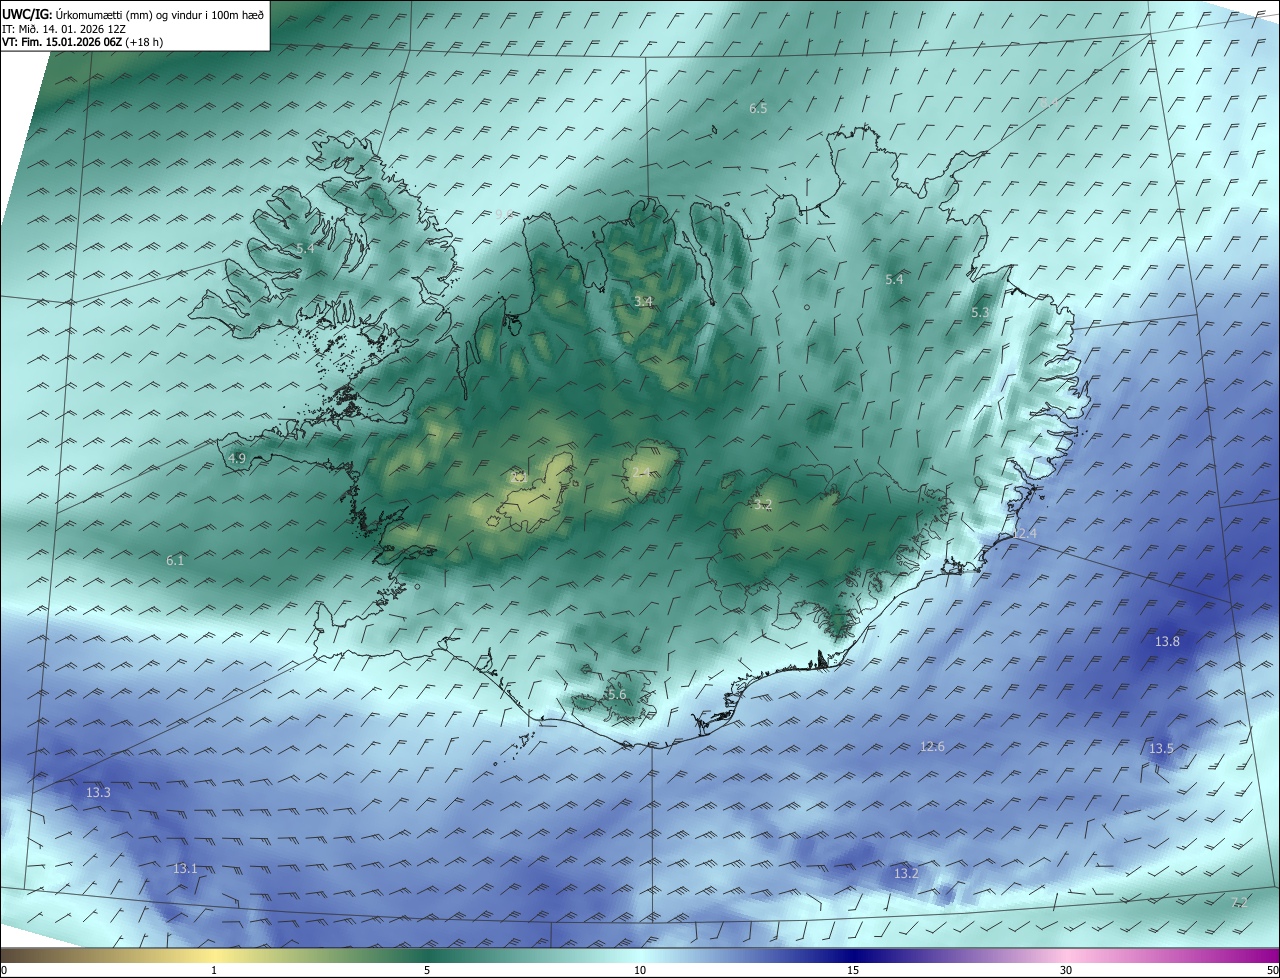Click the 12.4 value label on the southeast coast
This screenshot has width=1280, height=978.
pyautogui.click(x=1025, y=534)
